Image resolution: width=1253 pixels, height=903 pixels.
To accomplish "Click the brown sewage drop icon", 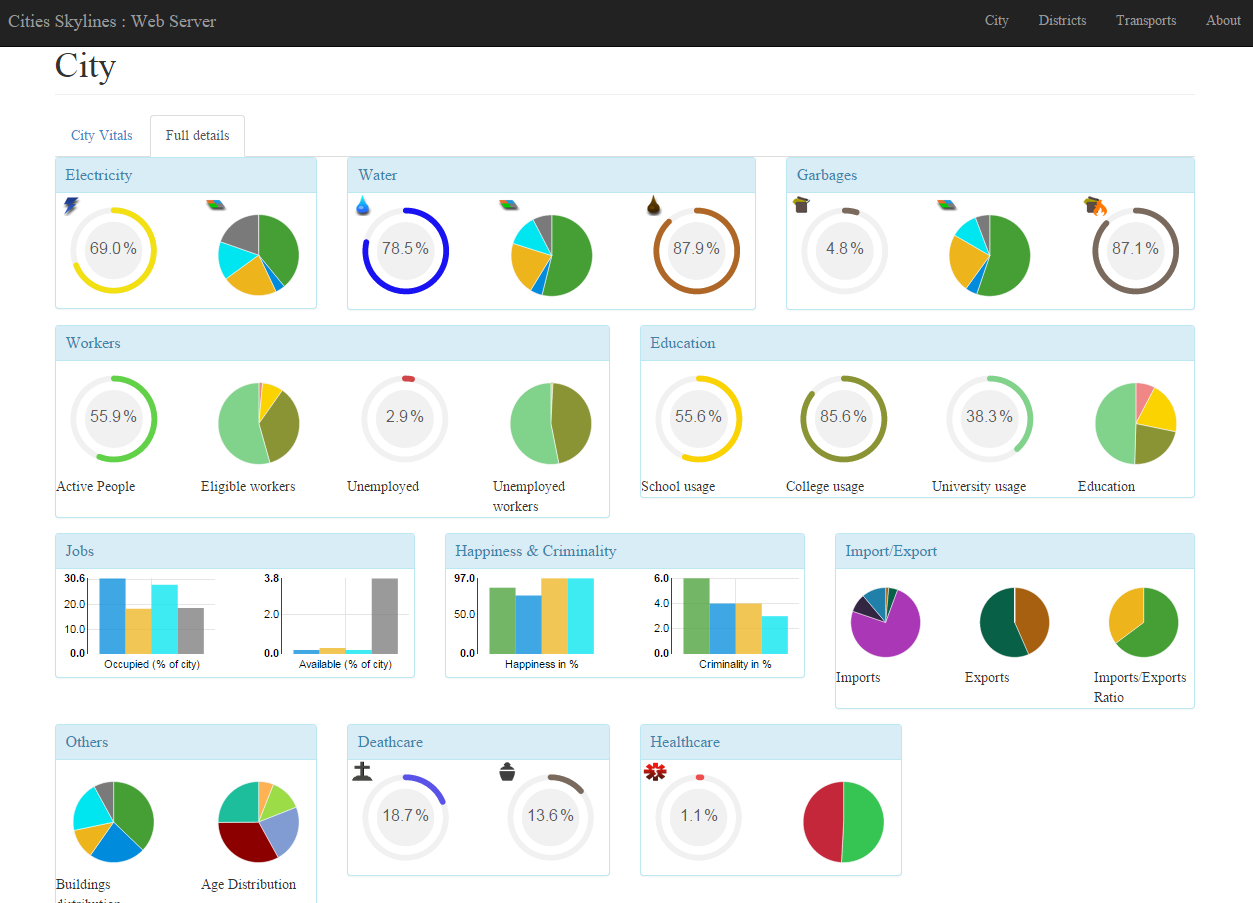I will tap(654, 206).
